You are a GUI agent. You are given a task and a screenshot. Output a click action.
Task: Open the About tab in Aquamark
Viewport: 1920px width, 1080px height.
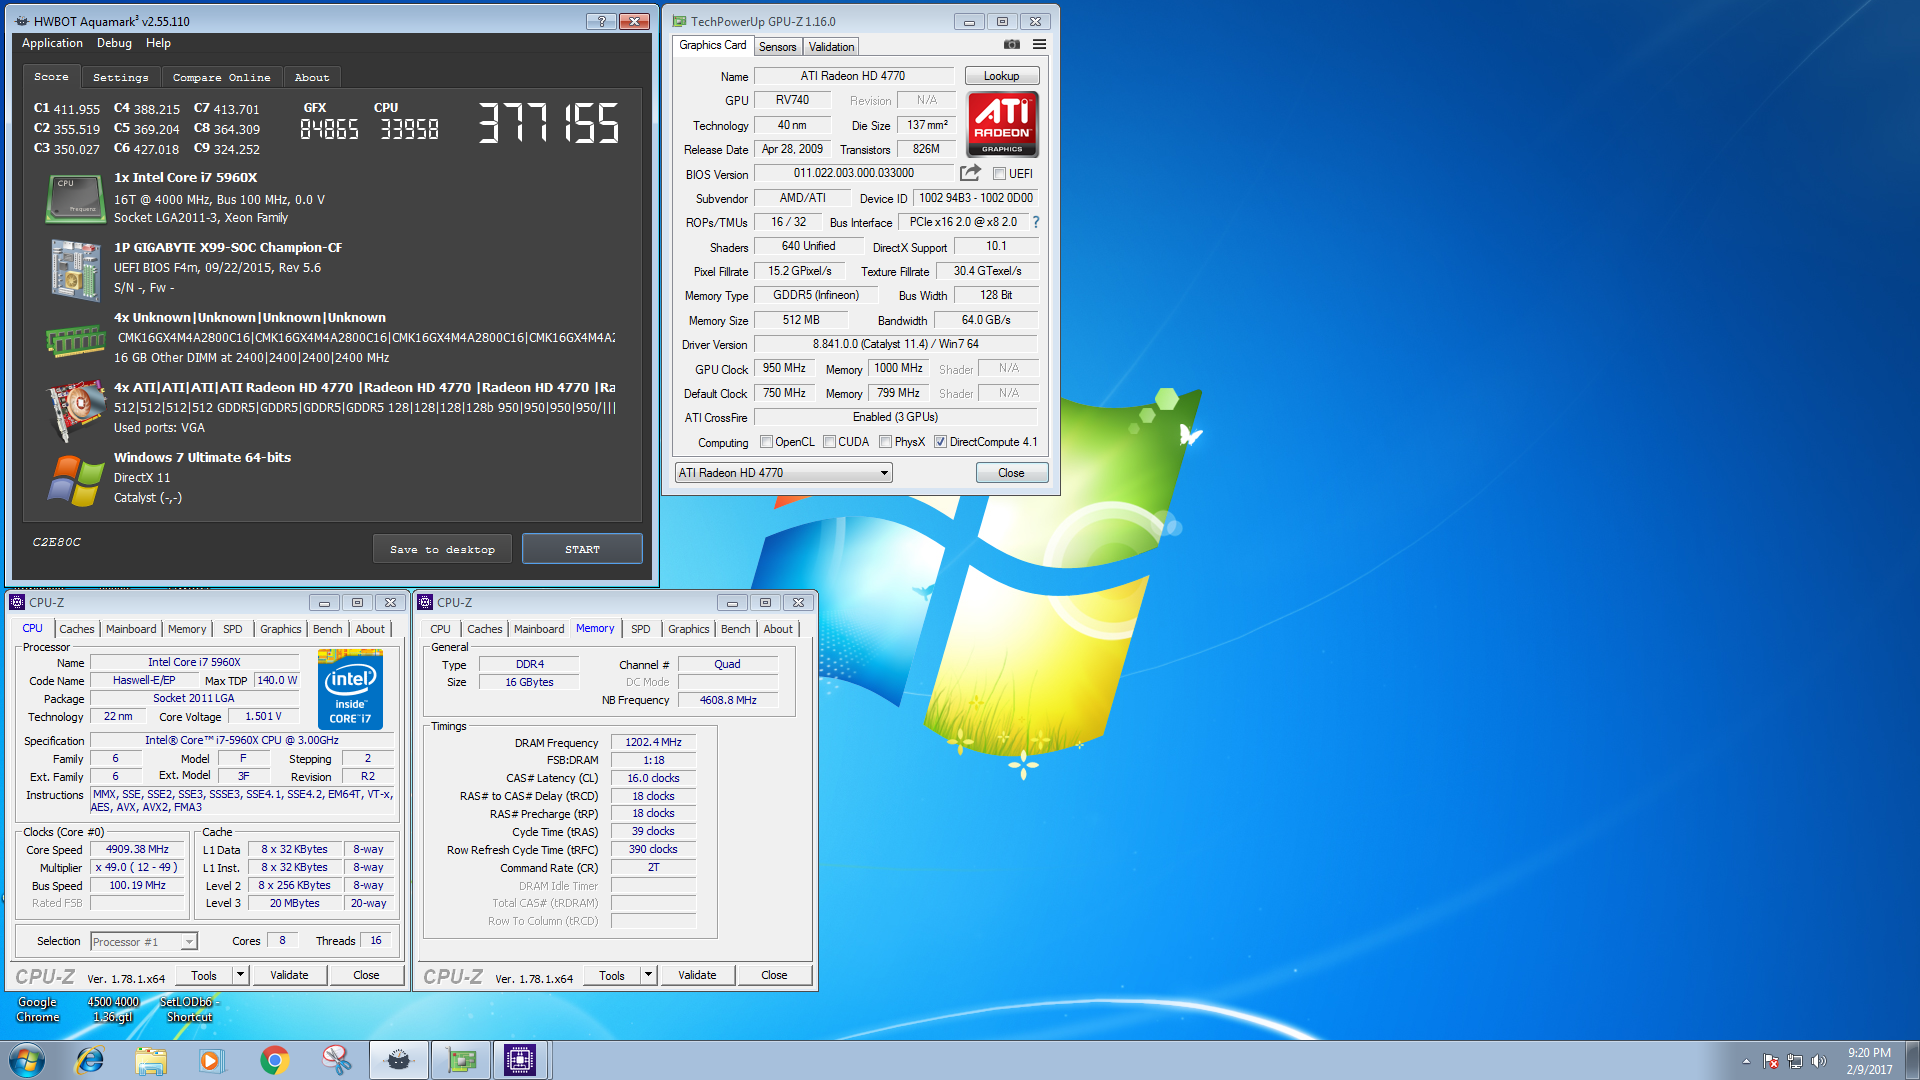click(312, 77)
